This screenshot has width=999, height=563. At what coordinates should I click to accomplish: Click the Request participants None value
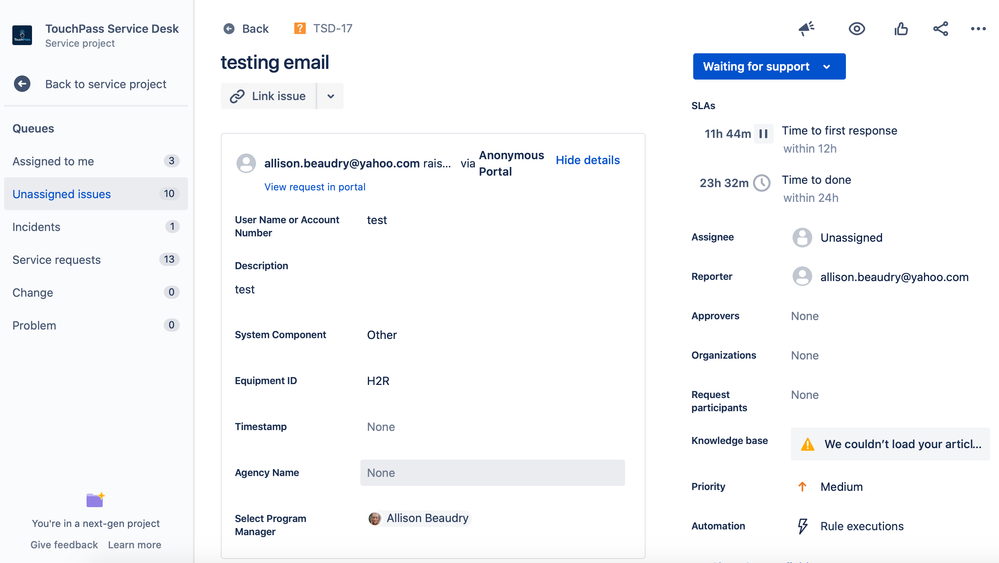805,395
